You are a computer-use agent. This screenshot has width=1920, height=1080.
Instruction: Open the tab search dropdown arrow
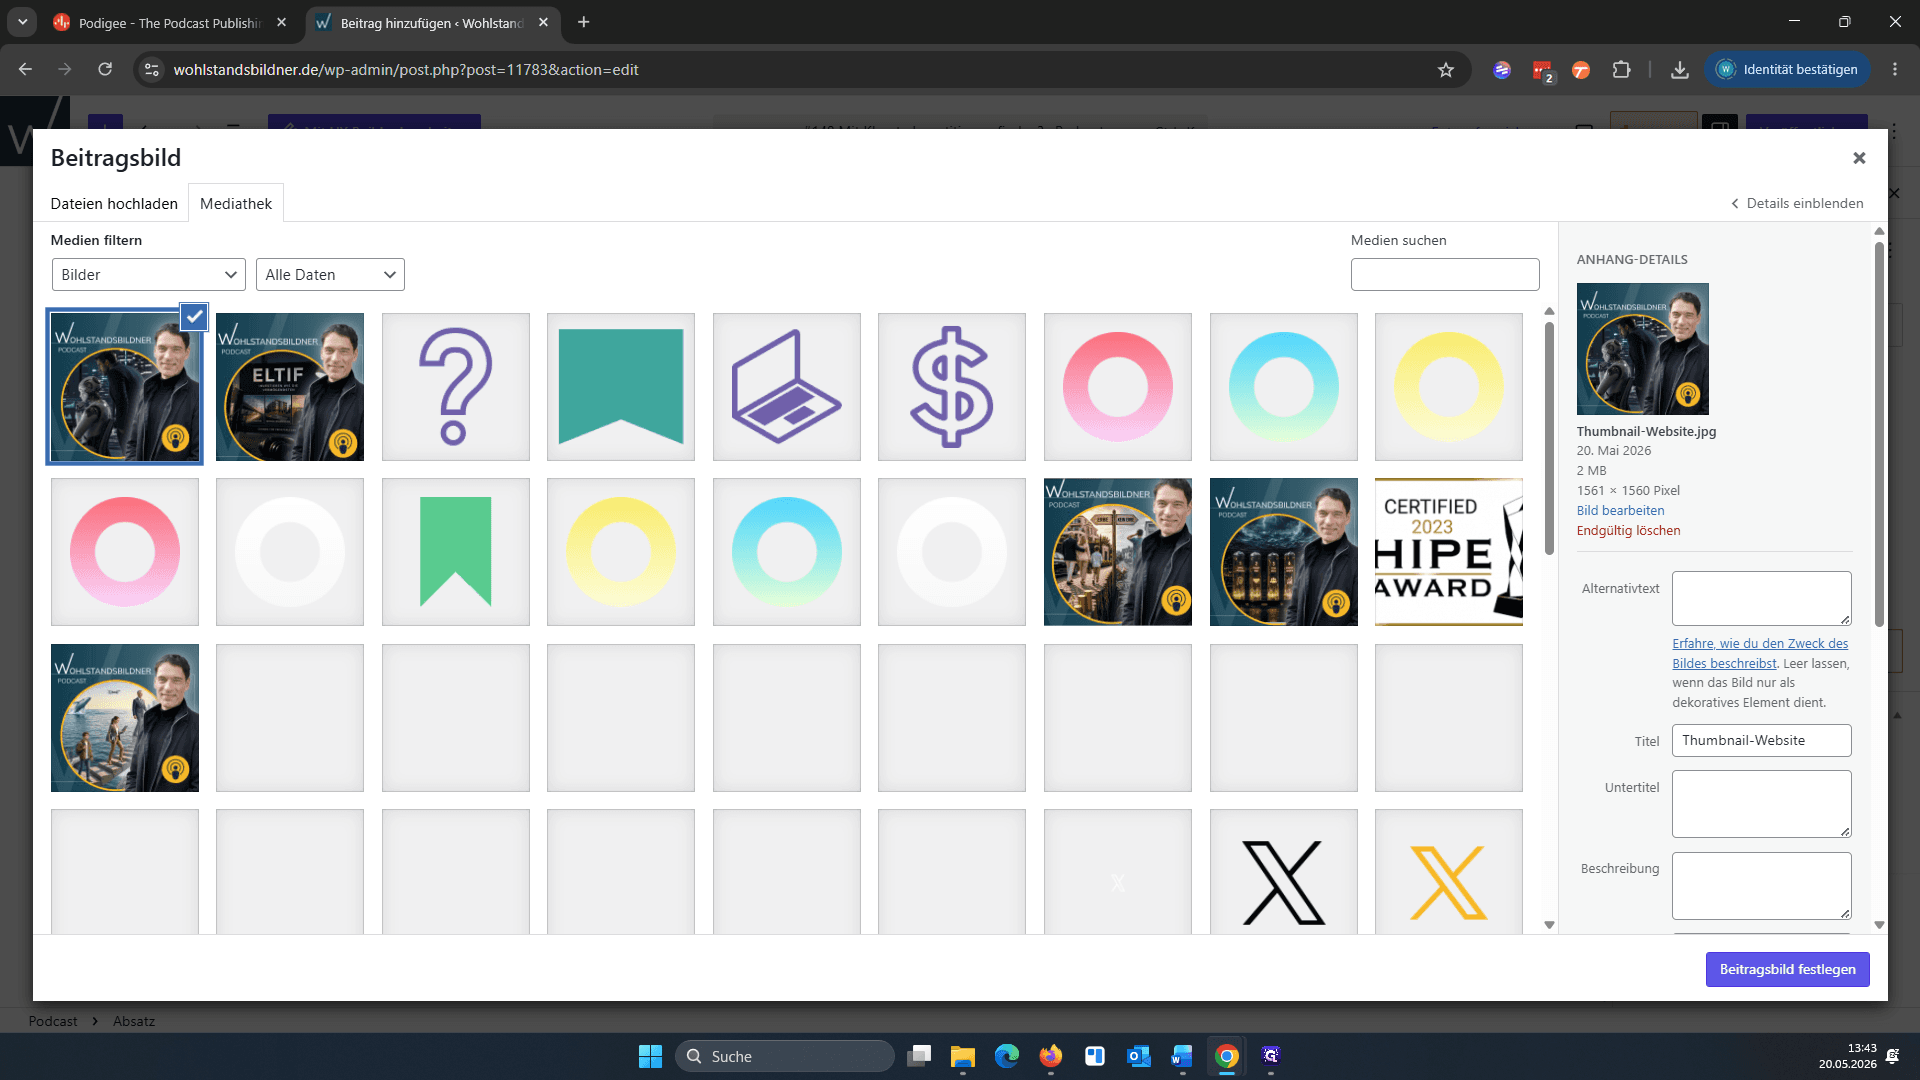click(22, 22)
